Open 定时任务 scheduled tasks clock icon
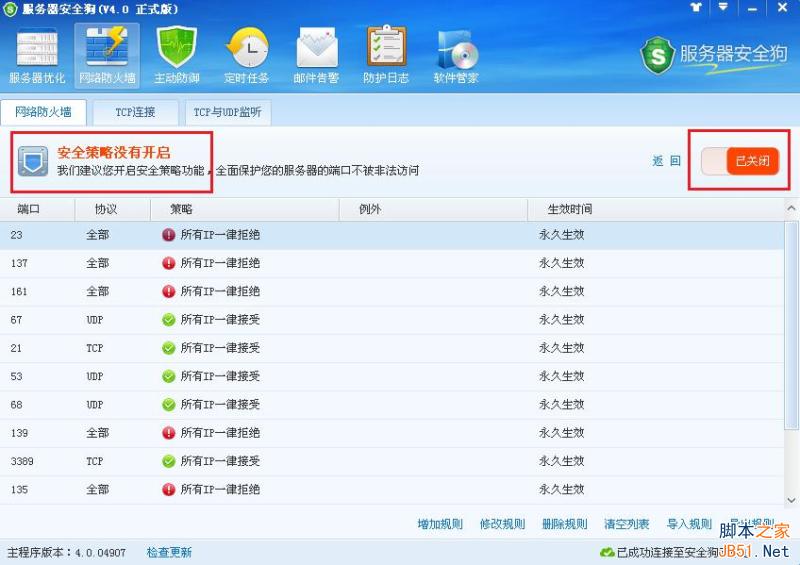This screenshot has height=565, width=800. (x=247, y=55)
